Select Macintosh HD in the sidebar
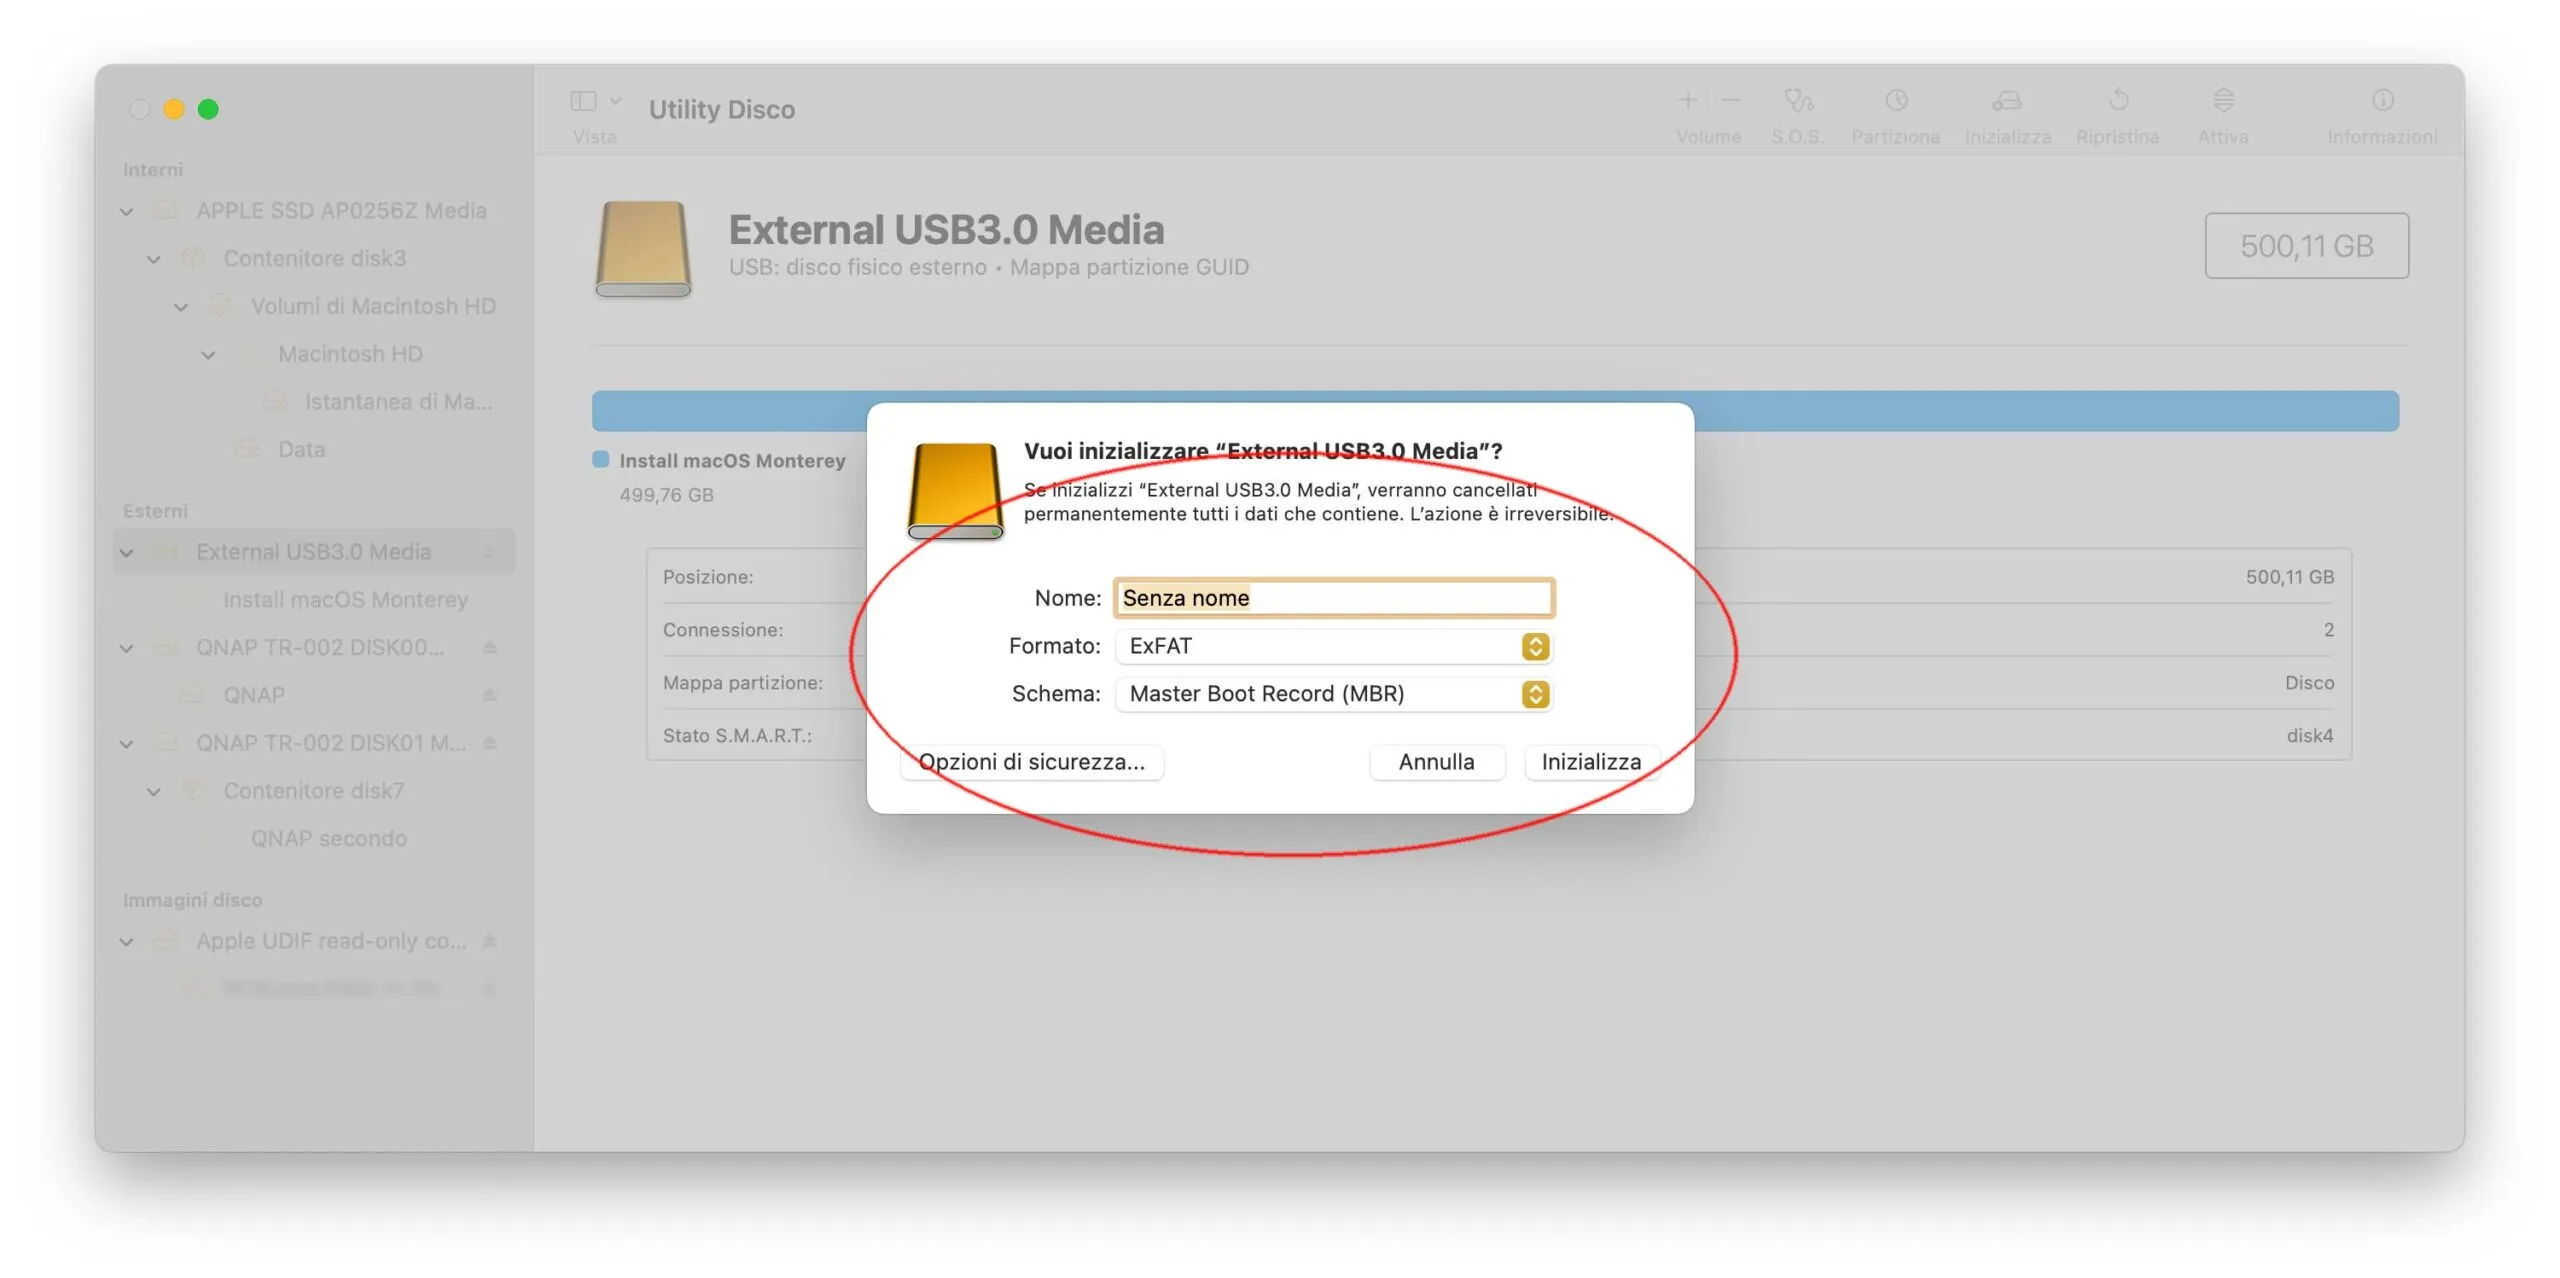Image resolution: width=2560 pixels, height=1278 pixels. point(350,353)
